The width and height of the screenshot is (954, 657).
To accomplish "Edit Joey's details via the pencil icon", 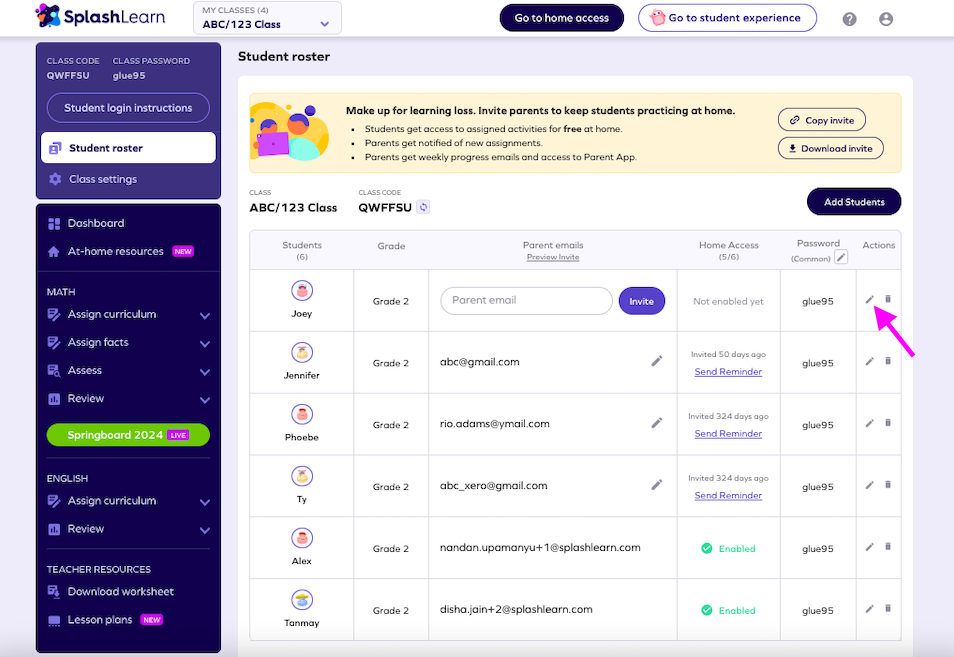I will point(868,300).
